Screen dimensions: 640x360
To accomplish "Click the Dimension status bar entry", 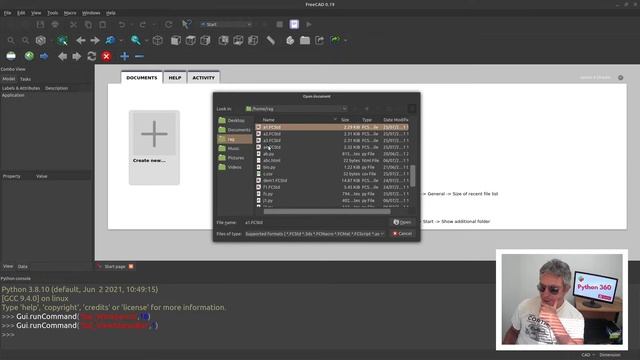I will tap(610, 355).
